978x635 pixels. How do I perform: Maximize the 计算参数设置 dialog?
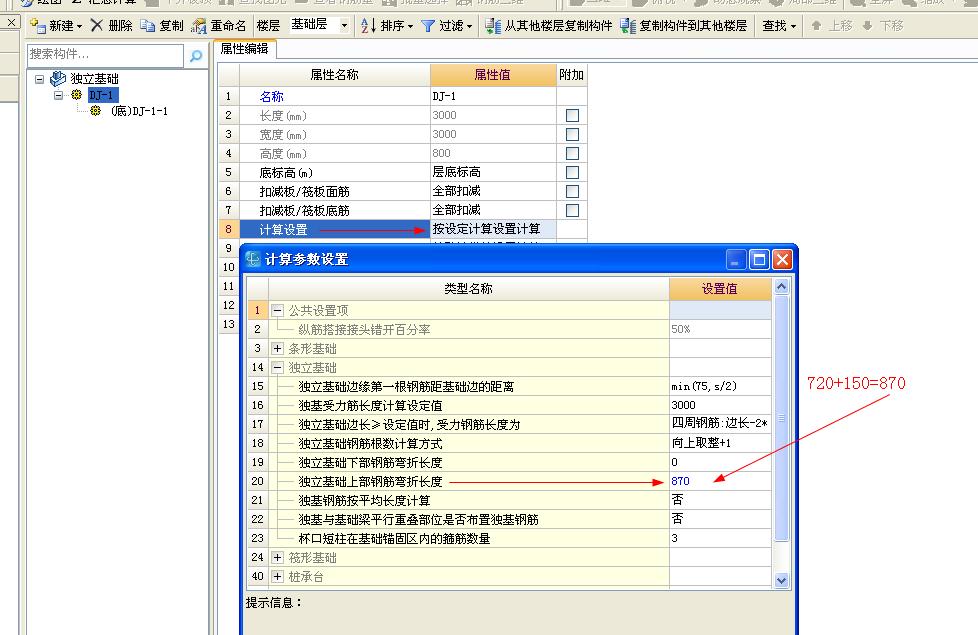coord(759,259)
